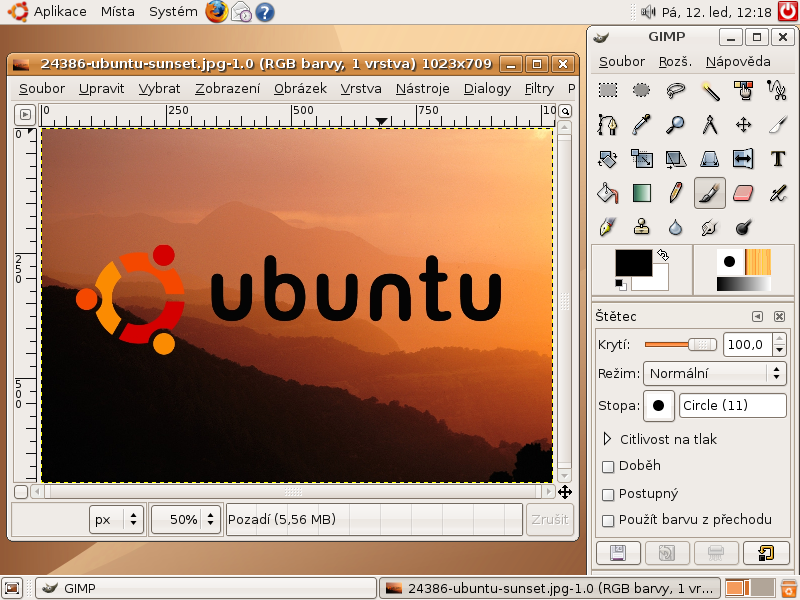Open the Filtry menu
This screenshot has width=800, height=600.
click(539, 89)
